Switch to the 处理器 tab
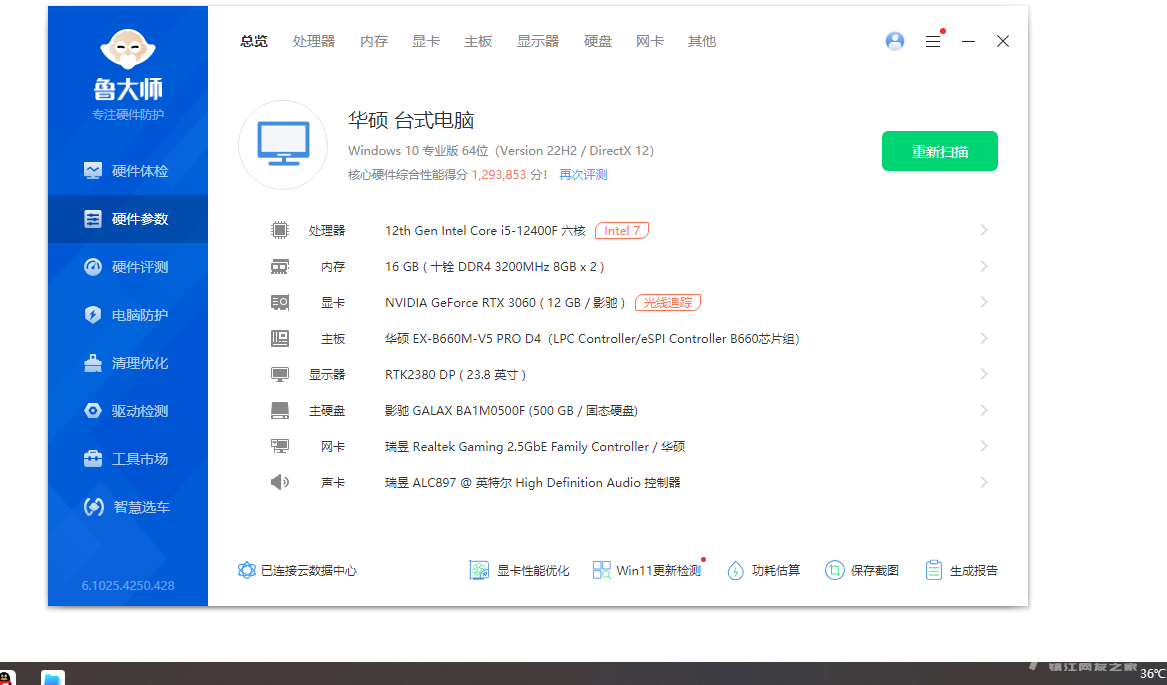This screenshot has height=685, width=1167. 314,41
